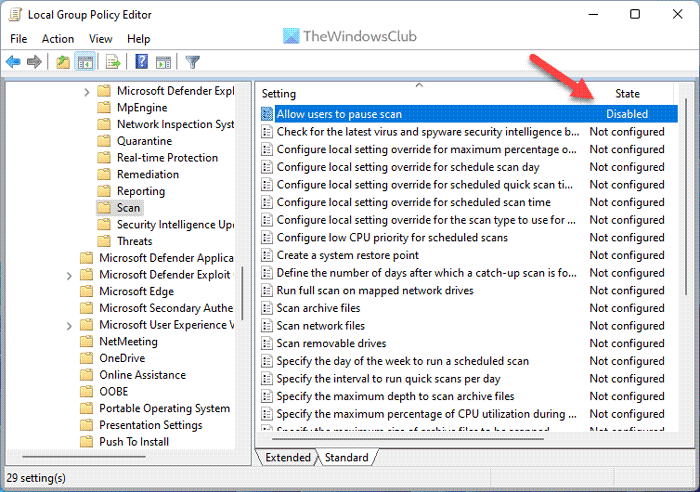Click the Forward arrow toolbar icon
This screenshot has height=492, width=700.
(x=34, y=62)
